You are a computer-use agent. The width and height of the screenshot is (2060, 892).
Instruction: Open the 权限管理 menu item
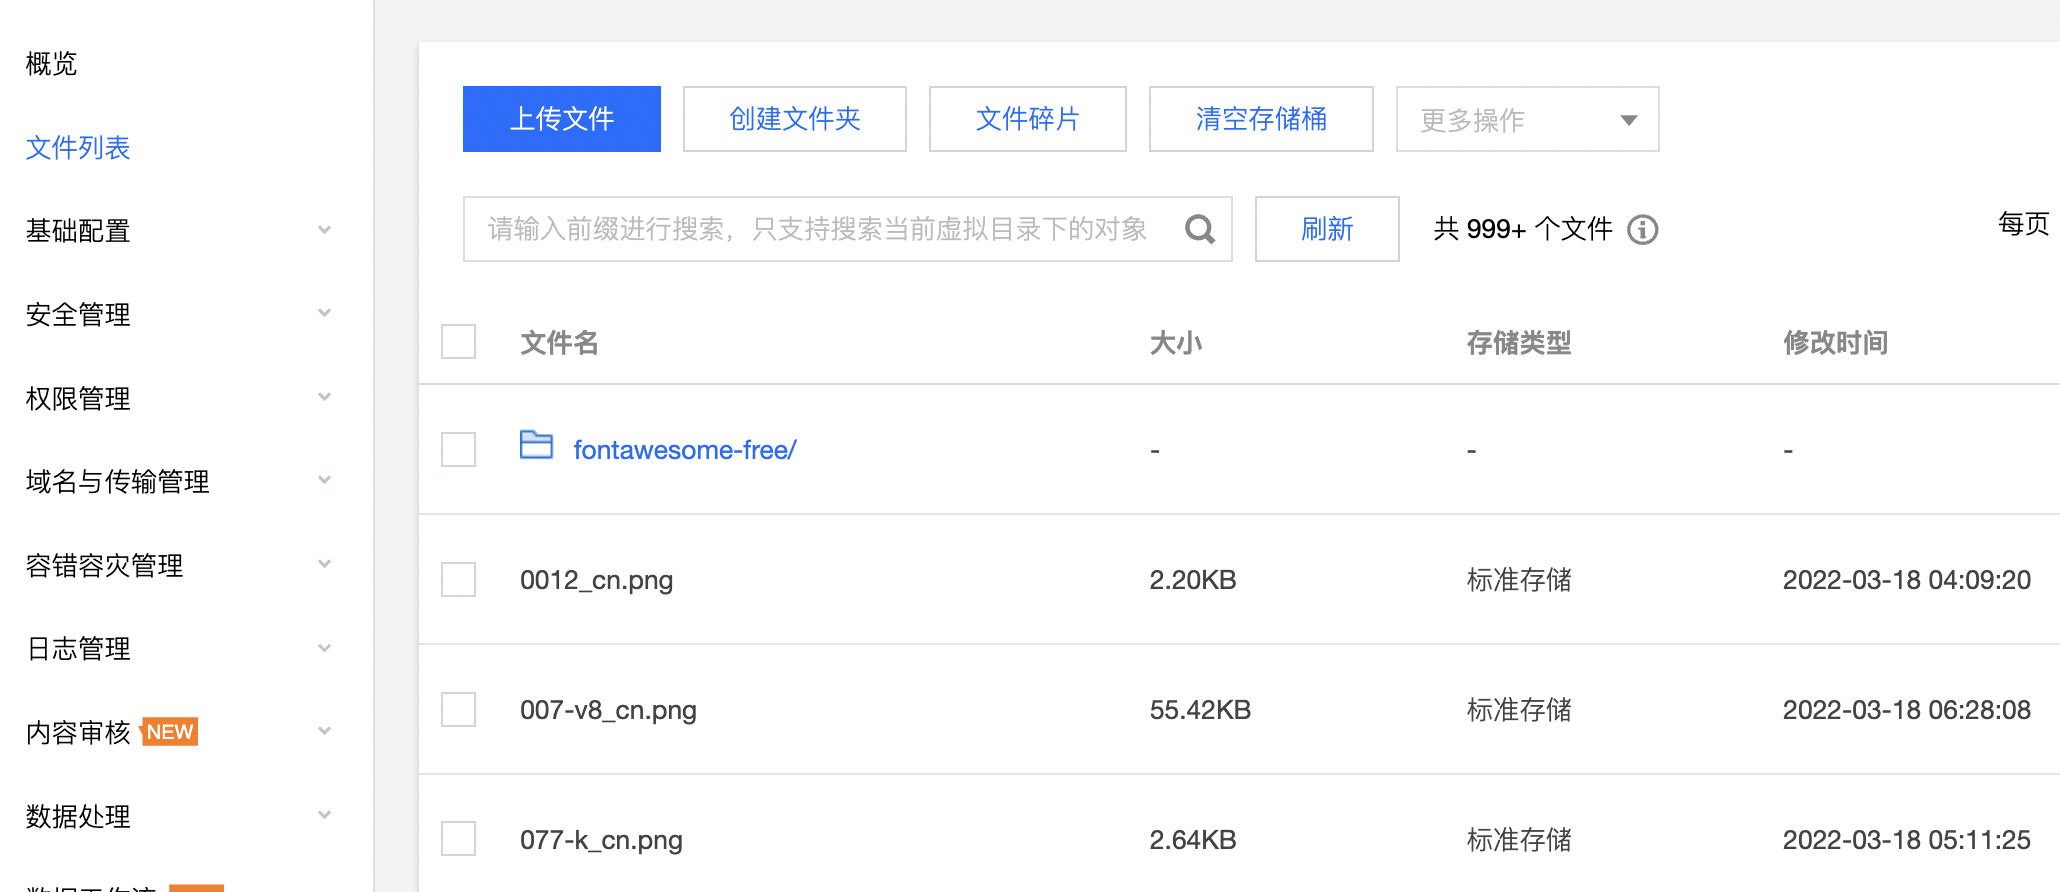click(78, 399)
